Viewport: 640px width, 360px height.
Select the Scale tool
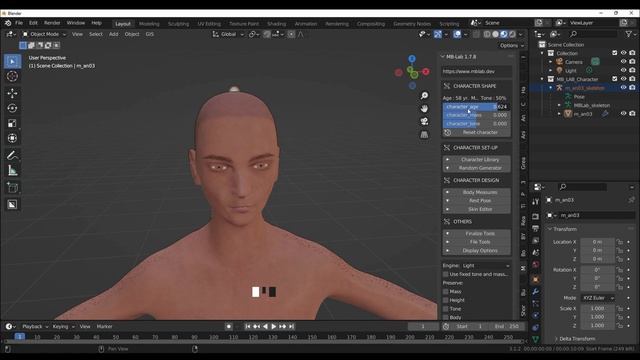tap(12, 123)
